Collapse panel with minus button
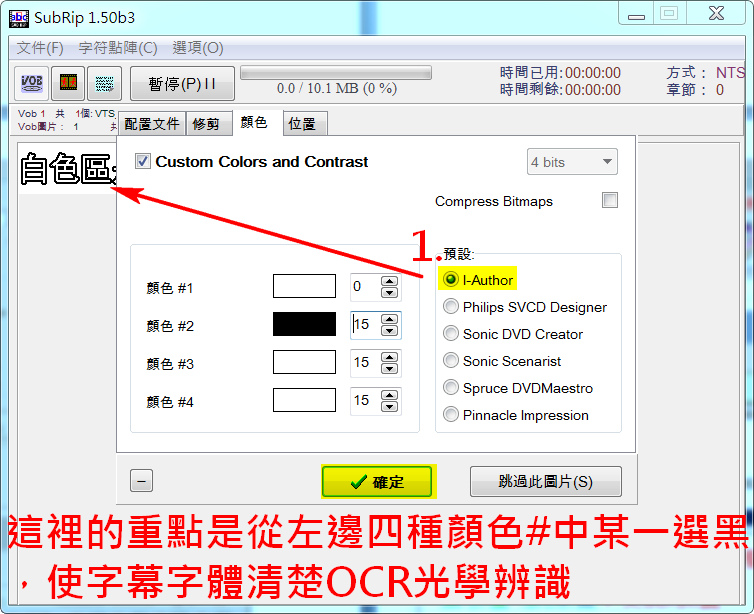Image resolution: width=754 pixels, height=614 pixels. click(141, 481)
